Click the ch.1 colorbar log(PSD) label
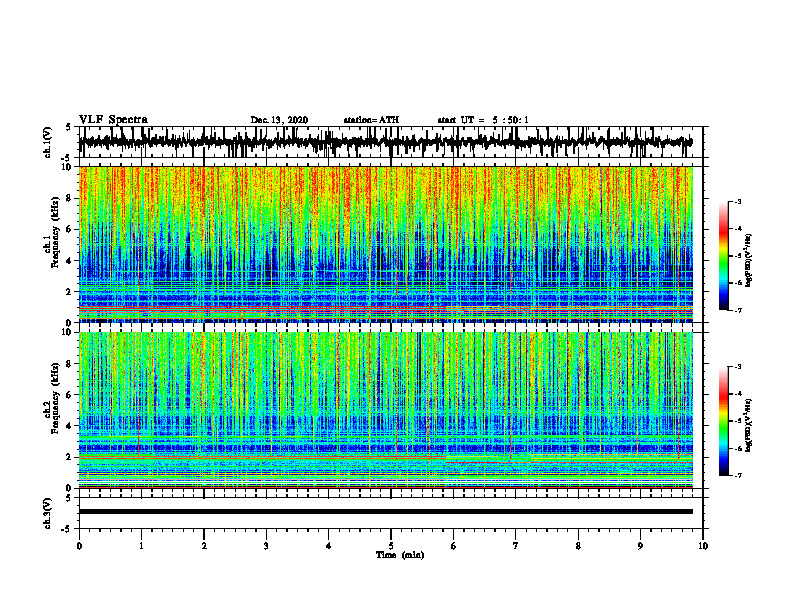The height and width of the screenshot is (612, 792). point(749,260)
